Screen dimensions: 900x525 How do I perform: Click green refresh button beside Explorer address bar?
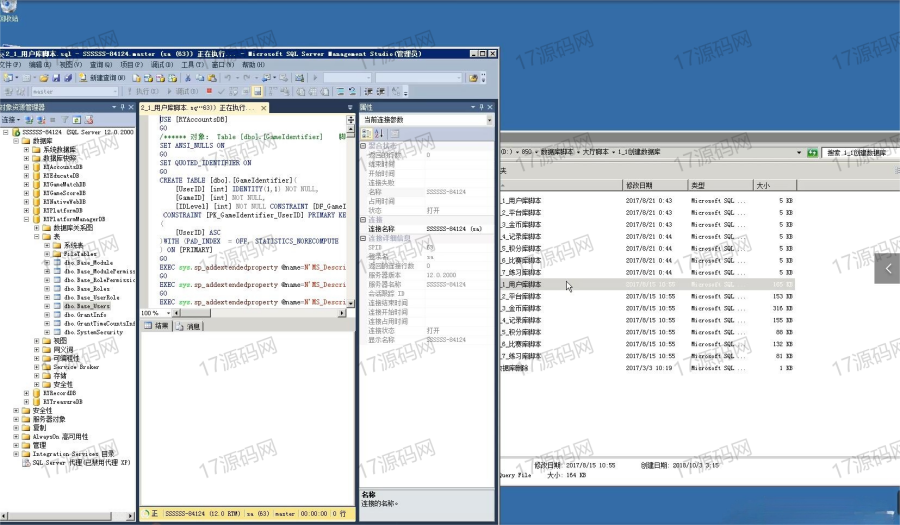point(812,153)
